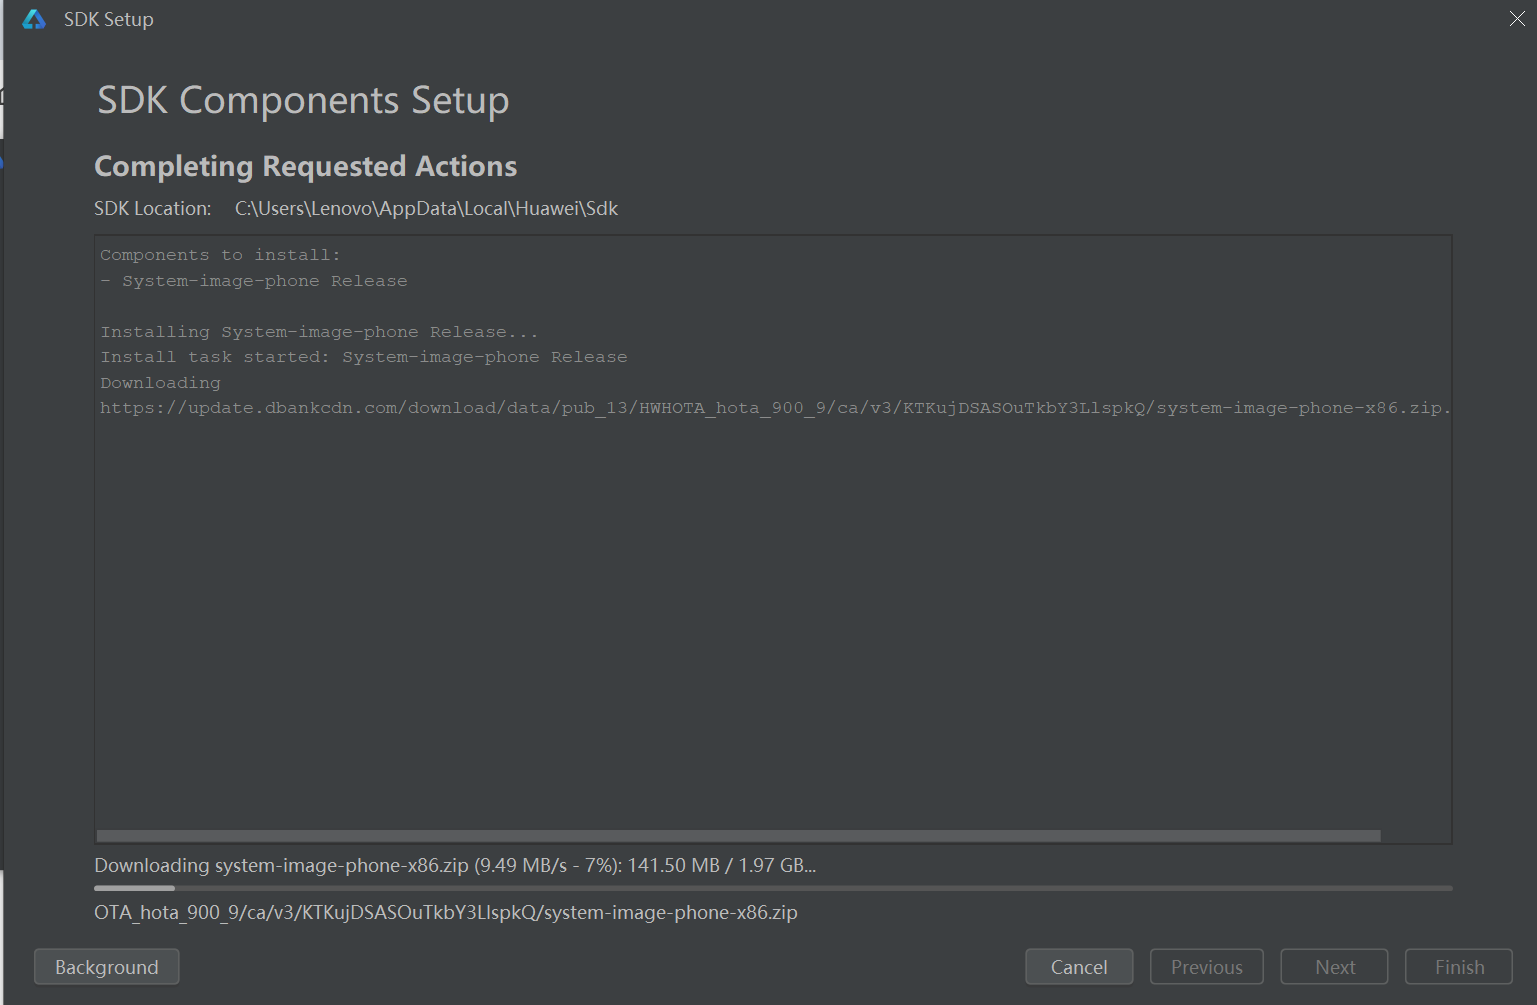Click the dbankcdn download URL in log
The width and height of the screenshot is (1537, 1005).
(774, 408)
